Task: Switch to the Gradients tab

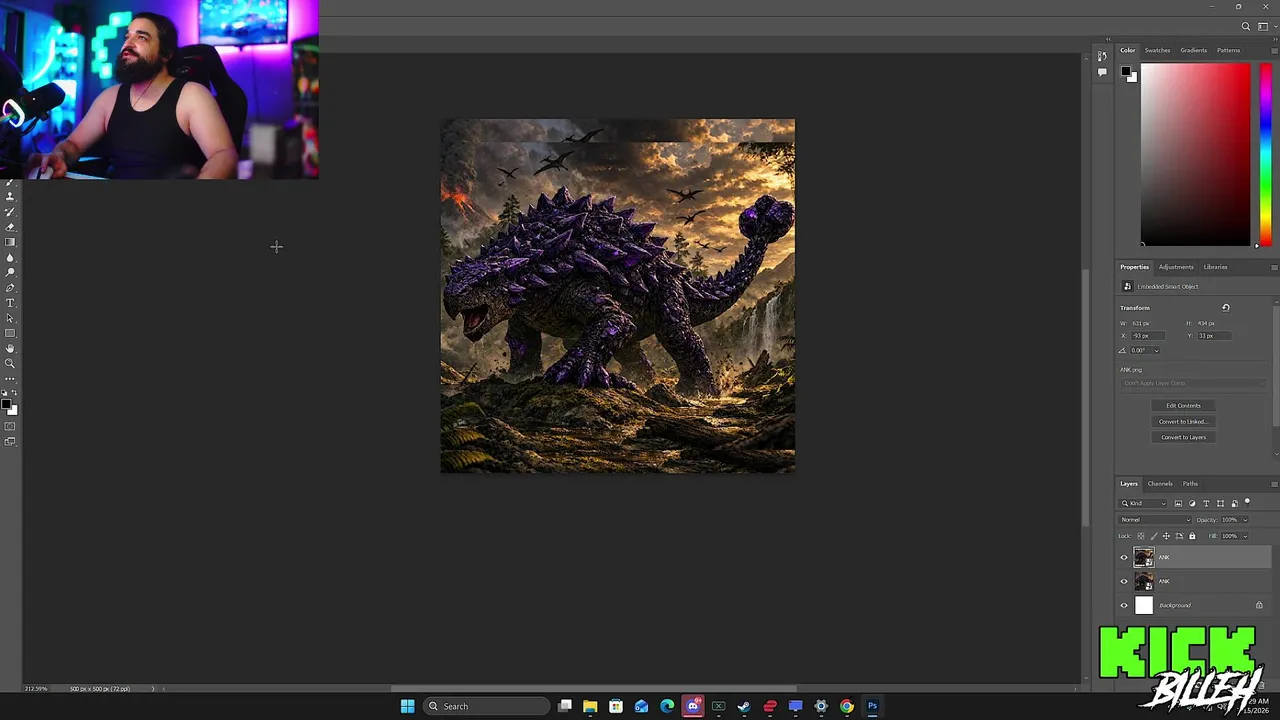Action: pos(1193,50)
